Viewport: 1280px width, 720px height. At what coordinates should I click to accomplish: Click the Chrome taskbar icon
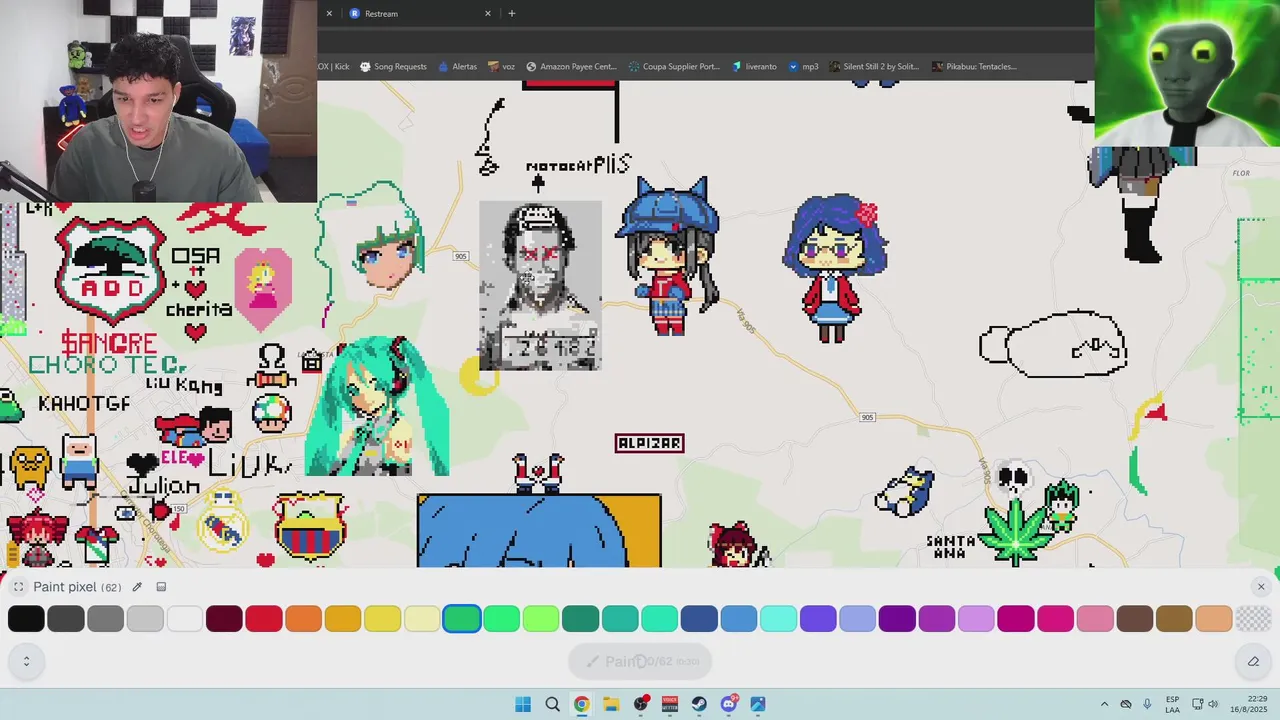click(x=581, y=704)
